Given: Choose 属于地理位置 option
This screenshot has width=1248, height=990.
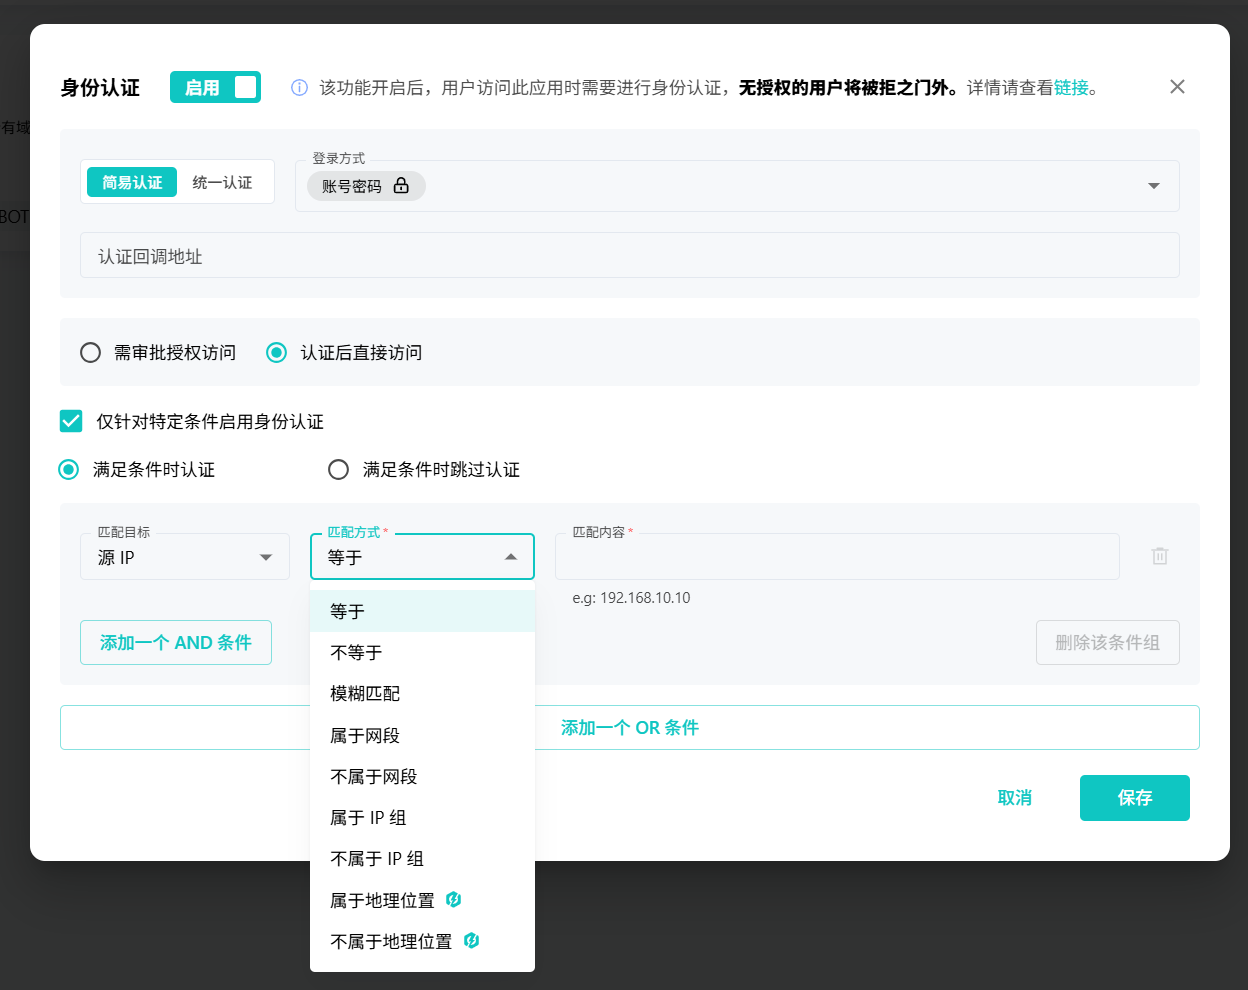Looking at the screenshot, I should point(422,901).
